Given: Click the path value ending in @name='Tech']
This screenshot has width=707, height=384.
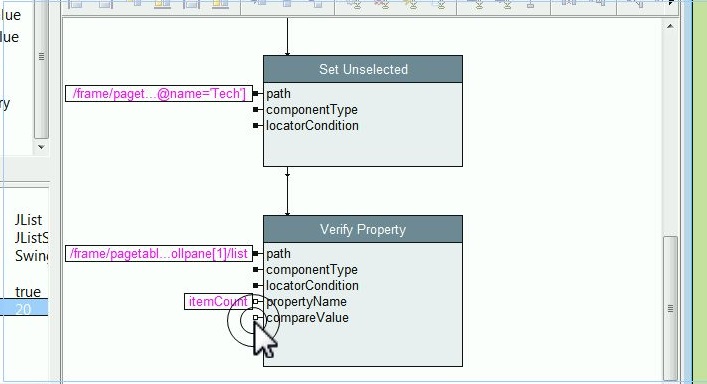Looking at the screenshot, I should (x=159, y=94).
